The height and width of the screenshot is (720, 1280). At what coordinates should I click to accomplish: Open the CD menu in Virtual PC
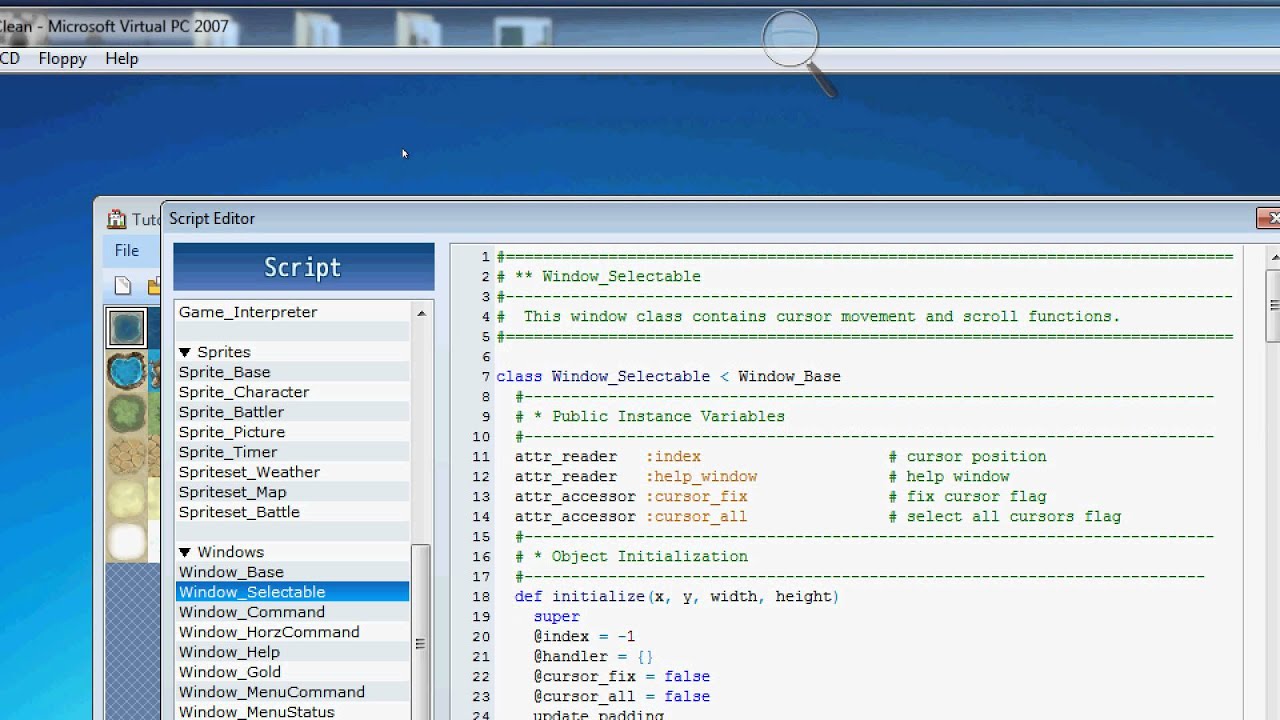pos(9,58)
